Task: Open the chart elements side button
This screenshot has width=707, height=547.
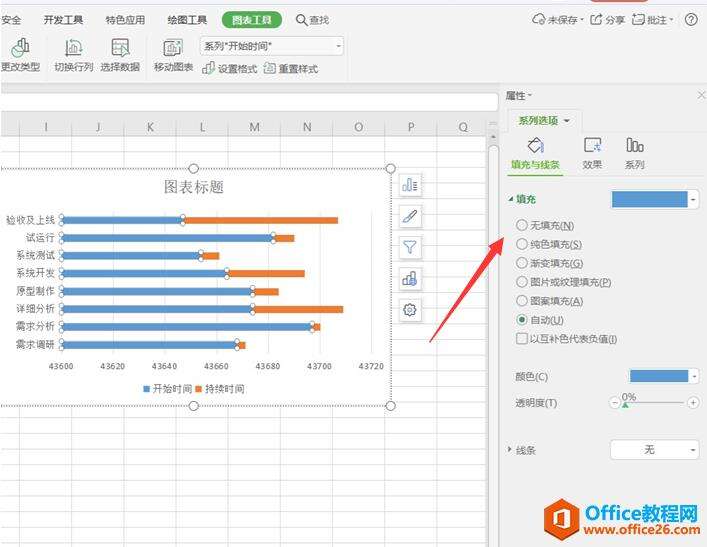Action: click(409, 184)
